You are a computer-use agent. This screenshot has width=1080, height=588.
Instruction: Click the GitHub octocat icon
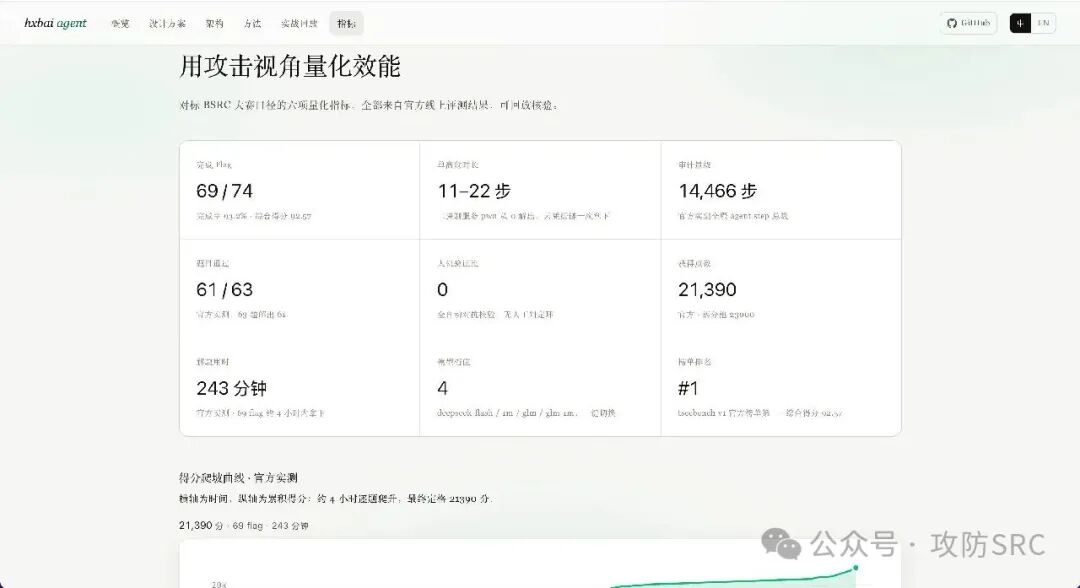click(951, 23)
